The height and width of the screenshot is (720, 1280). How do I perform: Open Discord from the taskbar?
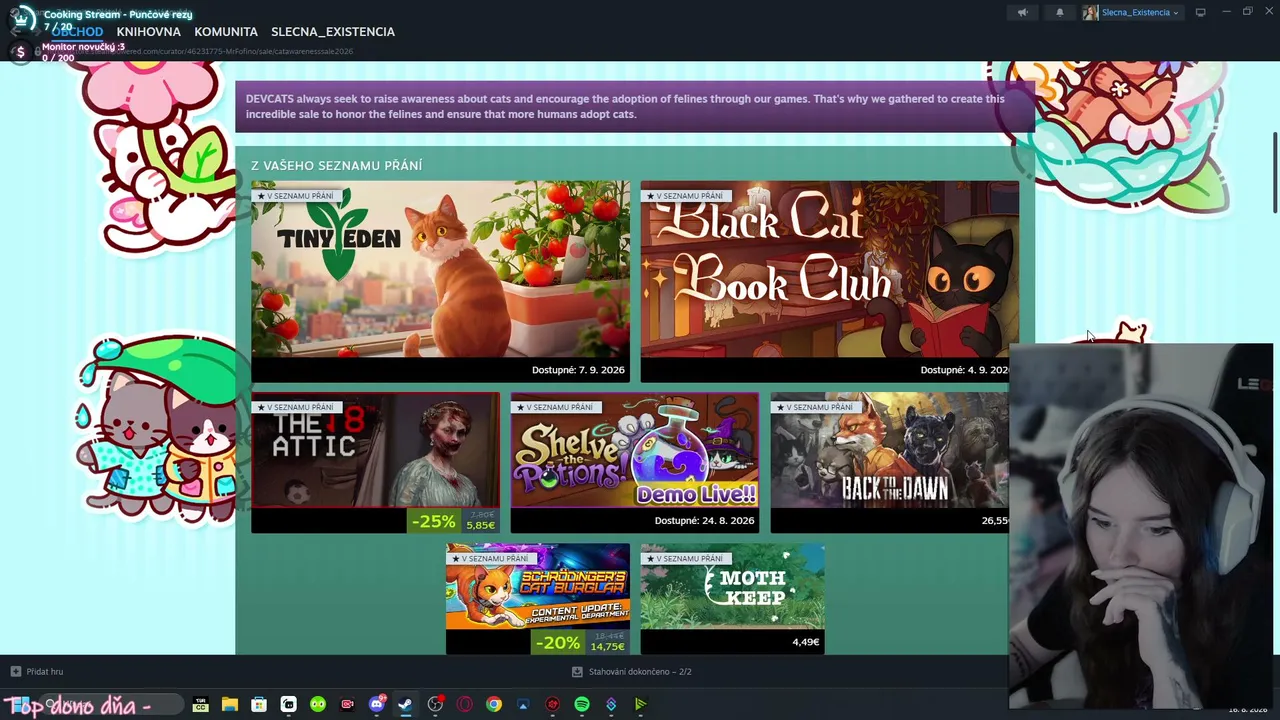[377, 704]
